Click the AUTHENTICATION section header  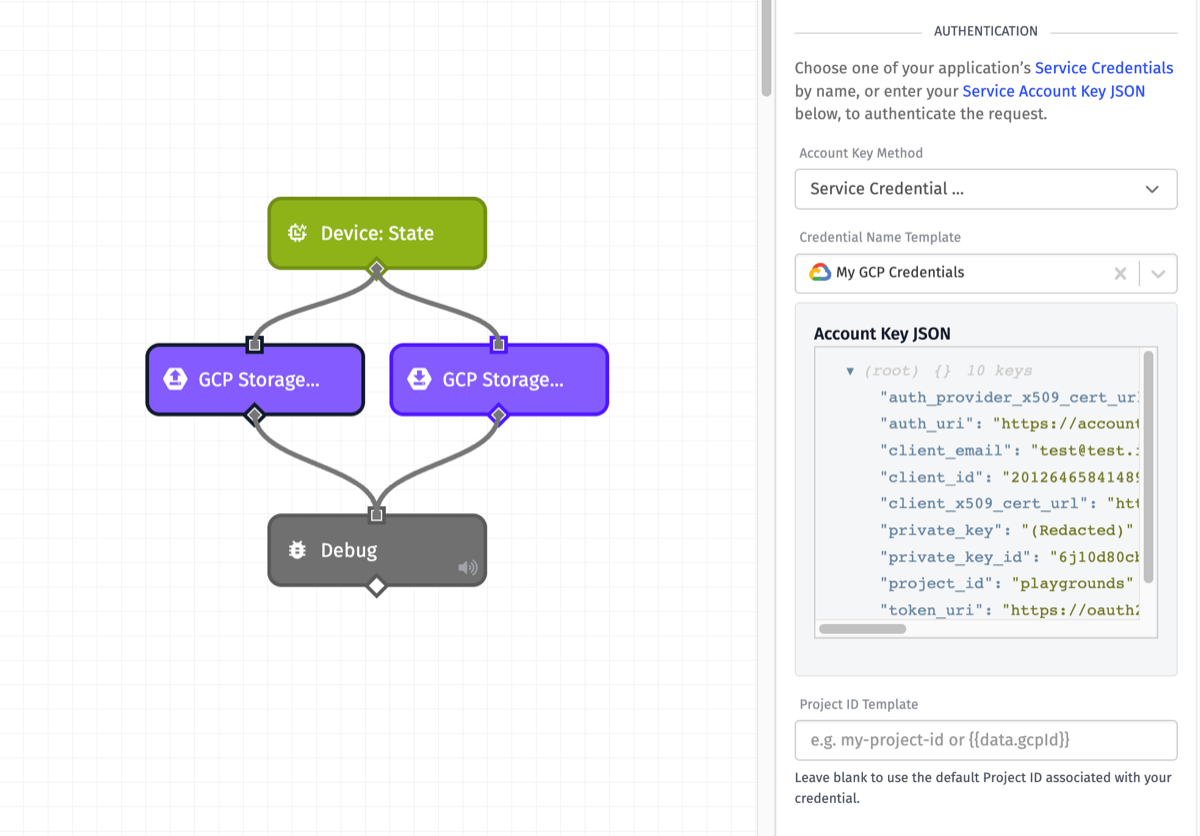tap(986, 31)
